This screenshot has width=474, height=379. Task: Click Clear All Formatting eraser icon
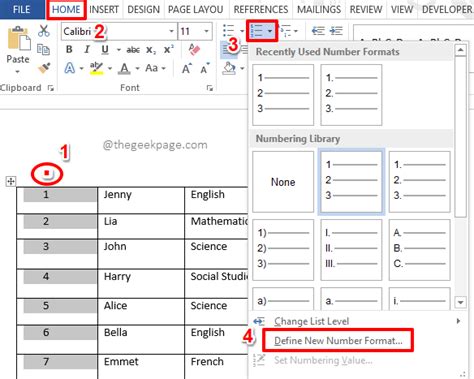(194, 49)
